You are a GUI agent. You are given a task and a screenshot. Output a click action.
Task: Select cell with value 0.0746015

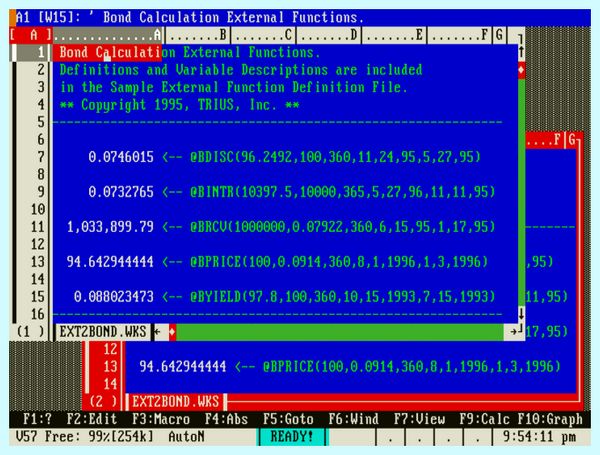pyautogui.click(x=121, y=157)
